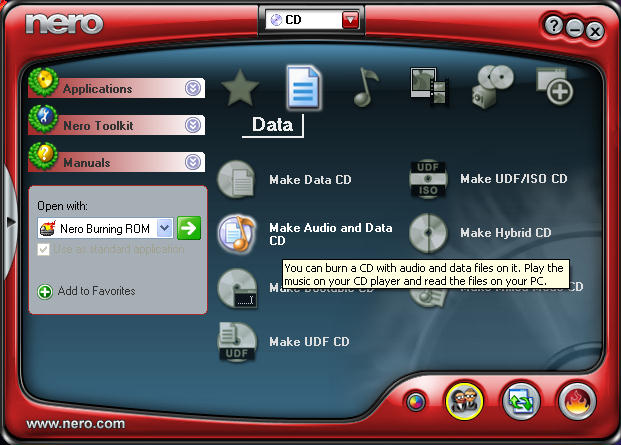Click the Applications disc wreath icon
Screen dimensions: 621x445
[43, 82]
